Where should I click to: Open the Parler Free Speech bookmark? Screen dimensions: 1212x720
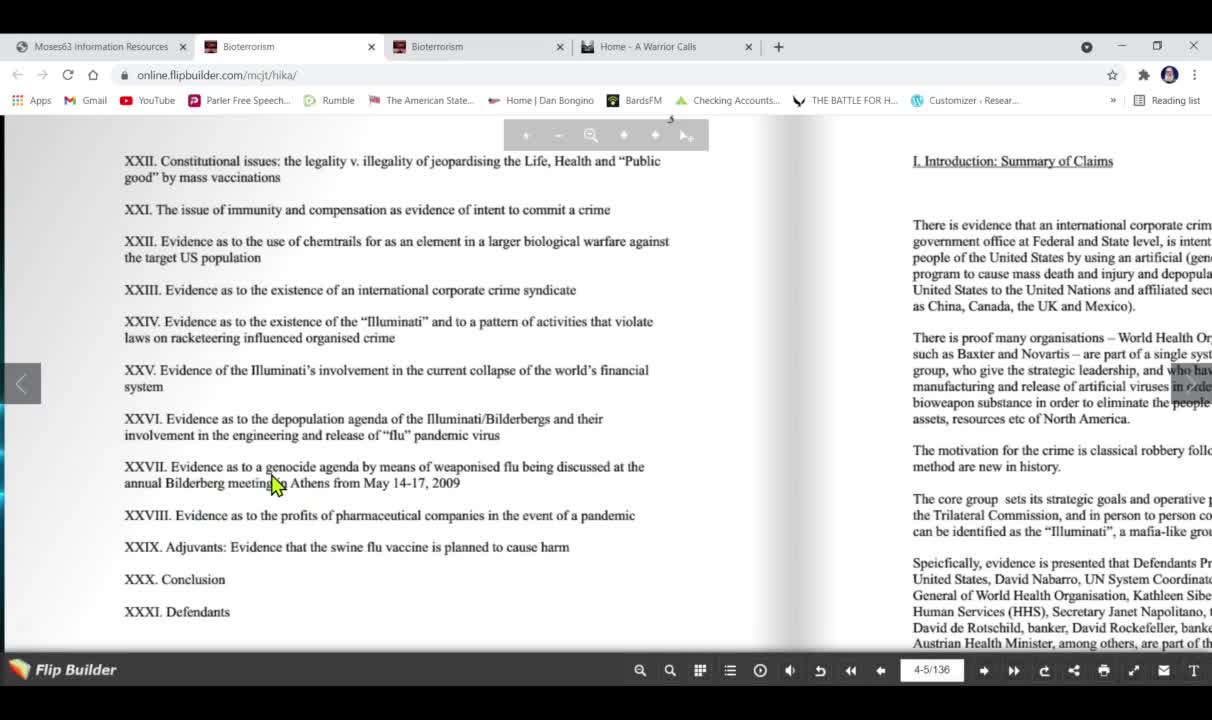click(x=239, y=100)
